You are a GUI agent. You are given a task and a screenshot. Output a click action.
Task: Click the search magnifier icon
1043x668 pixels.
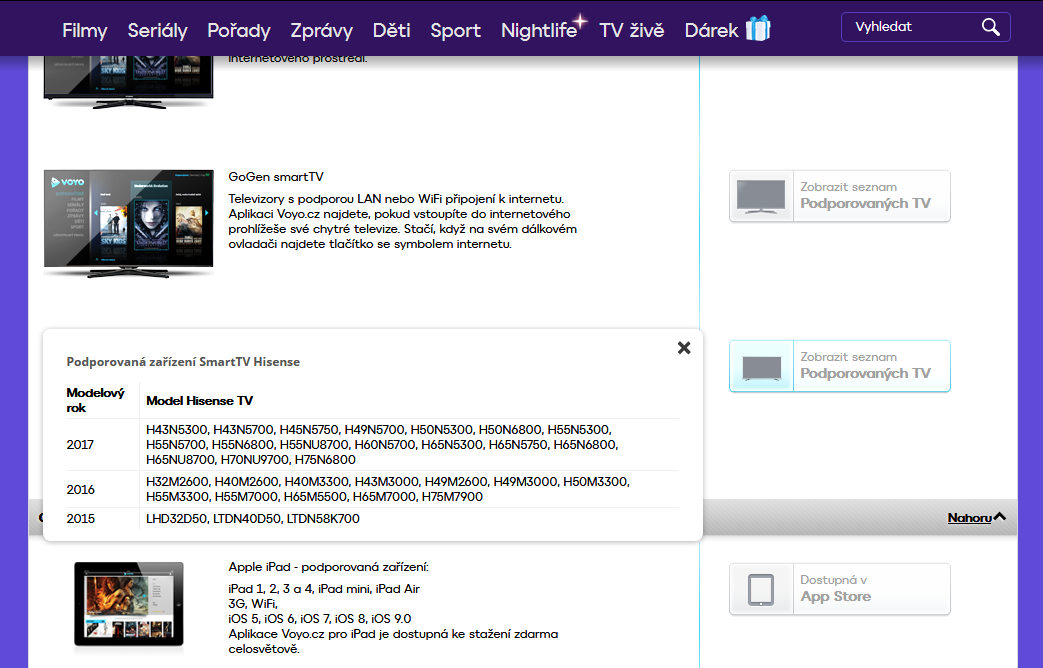click(x=990, y=27)
